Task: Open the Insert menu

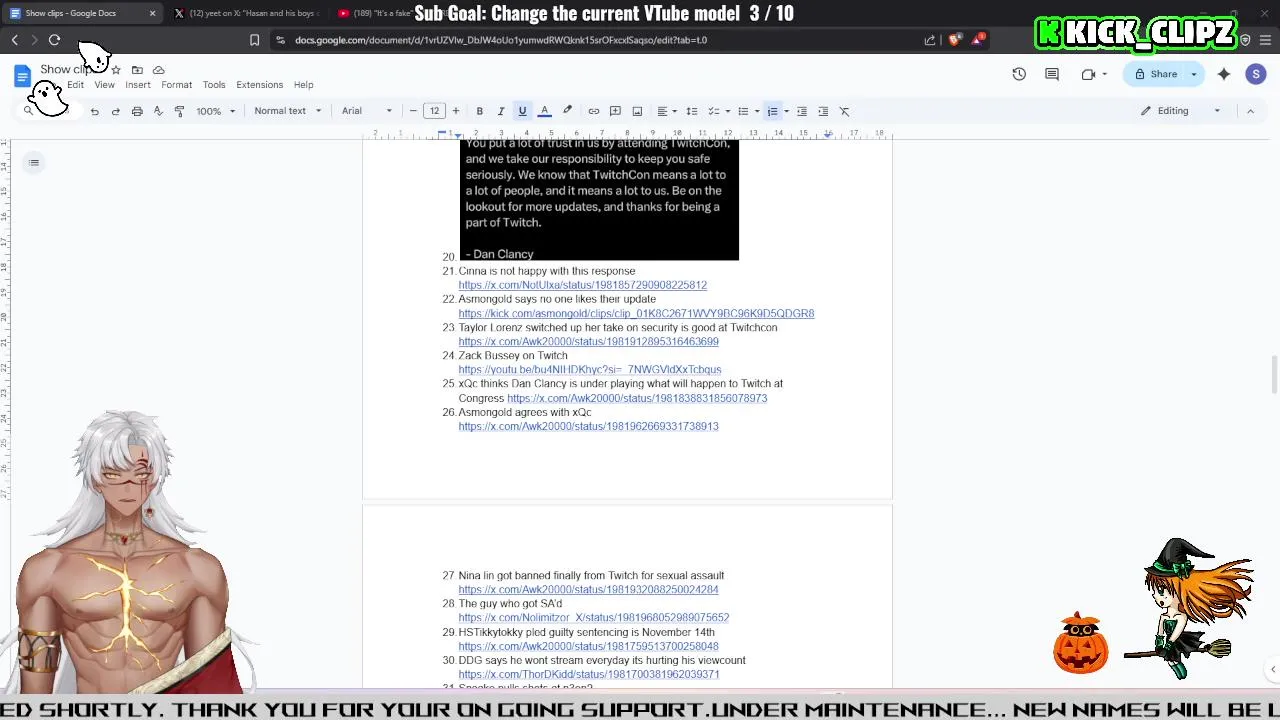Action: click(x=138, y=85)
